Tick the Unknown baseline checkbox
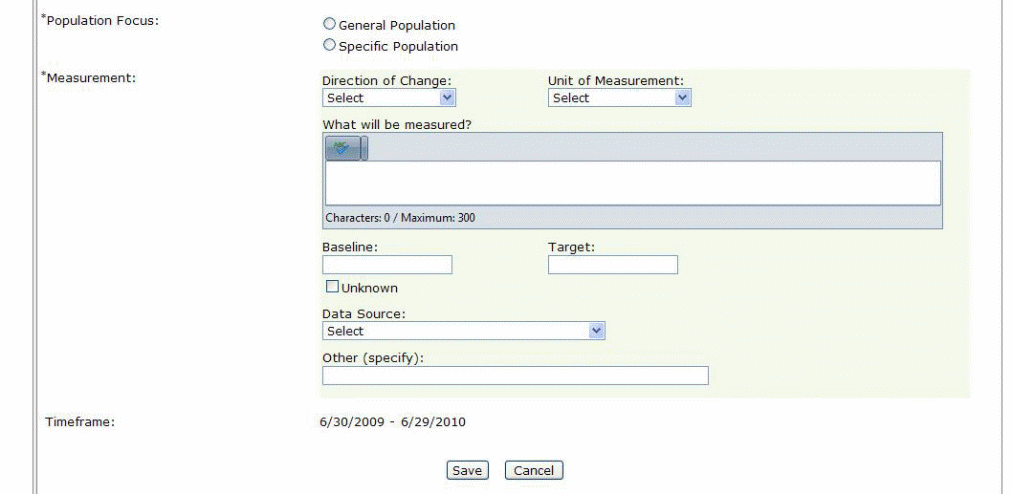This screenshot has width=1012, height=494. click(329, 288)
